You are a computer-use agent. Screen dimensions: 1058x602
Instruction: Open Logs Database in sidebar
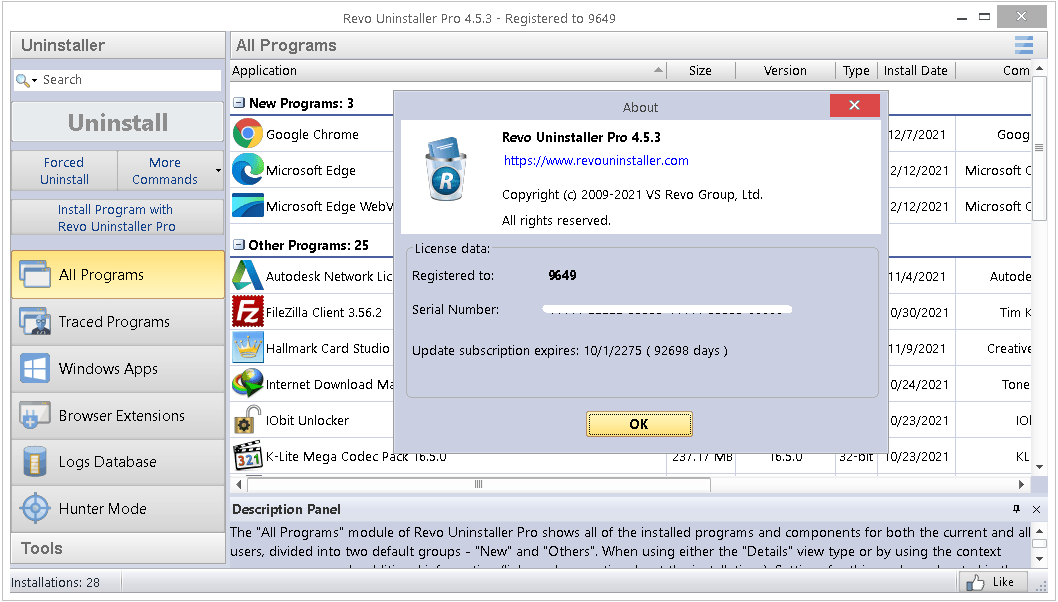[x=118, y=462]
